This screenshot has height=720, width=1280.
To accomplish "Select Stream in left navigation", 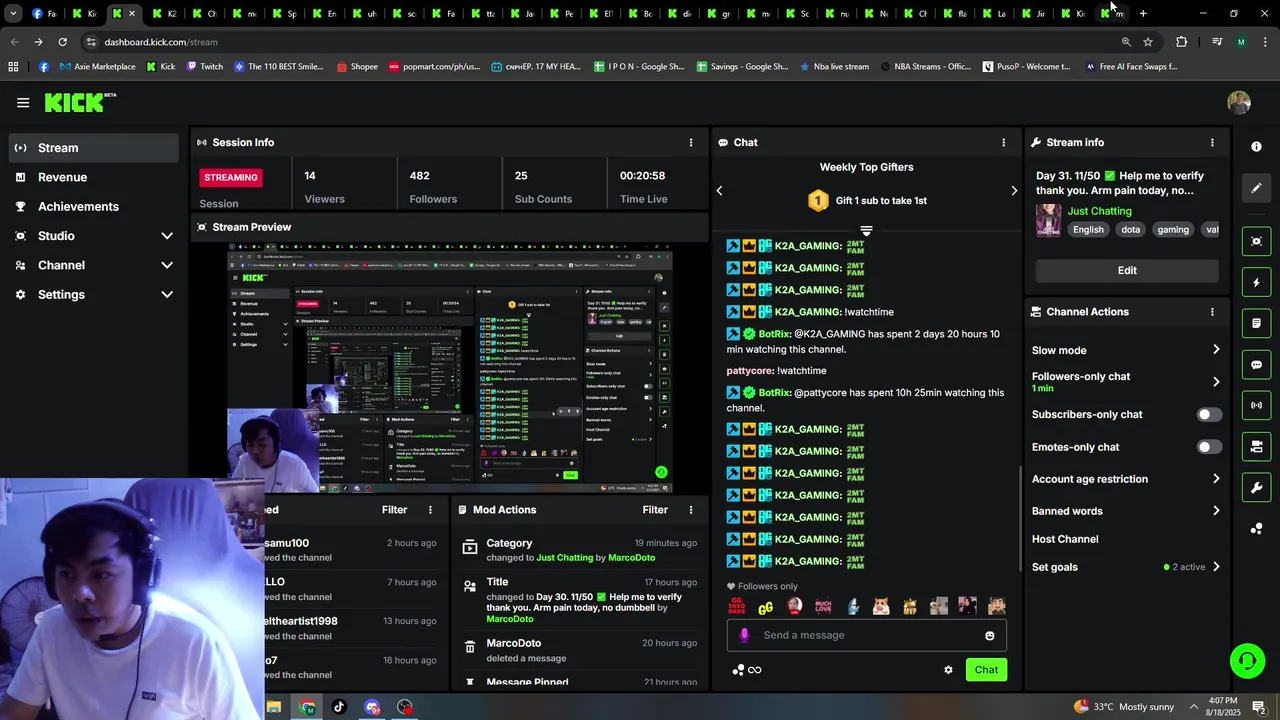I will click(94, 148).
